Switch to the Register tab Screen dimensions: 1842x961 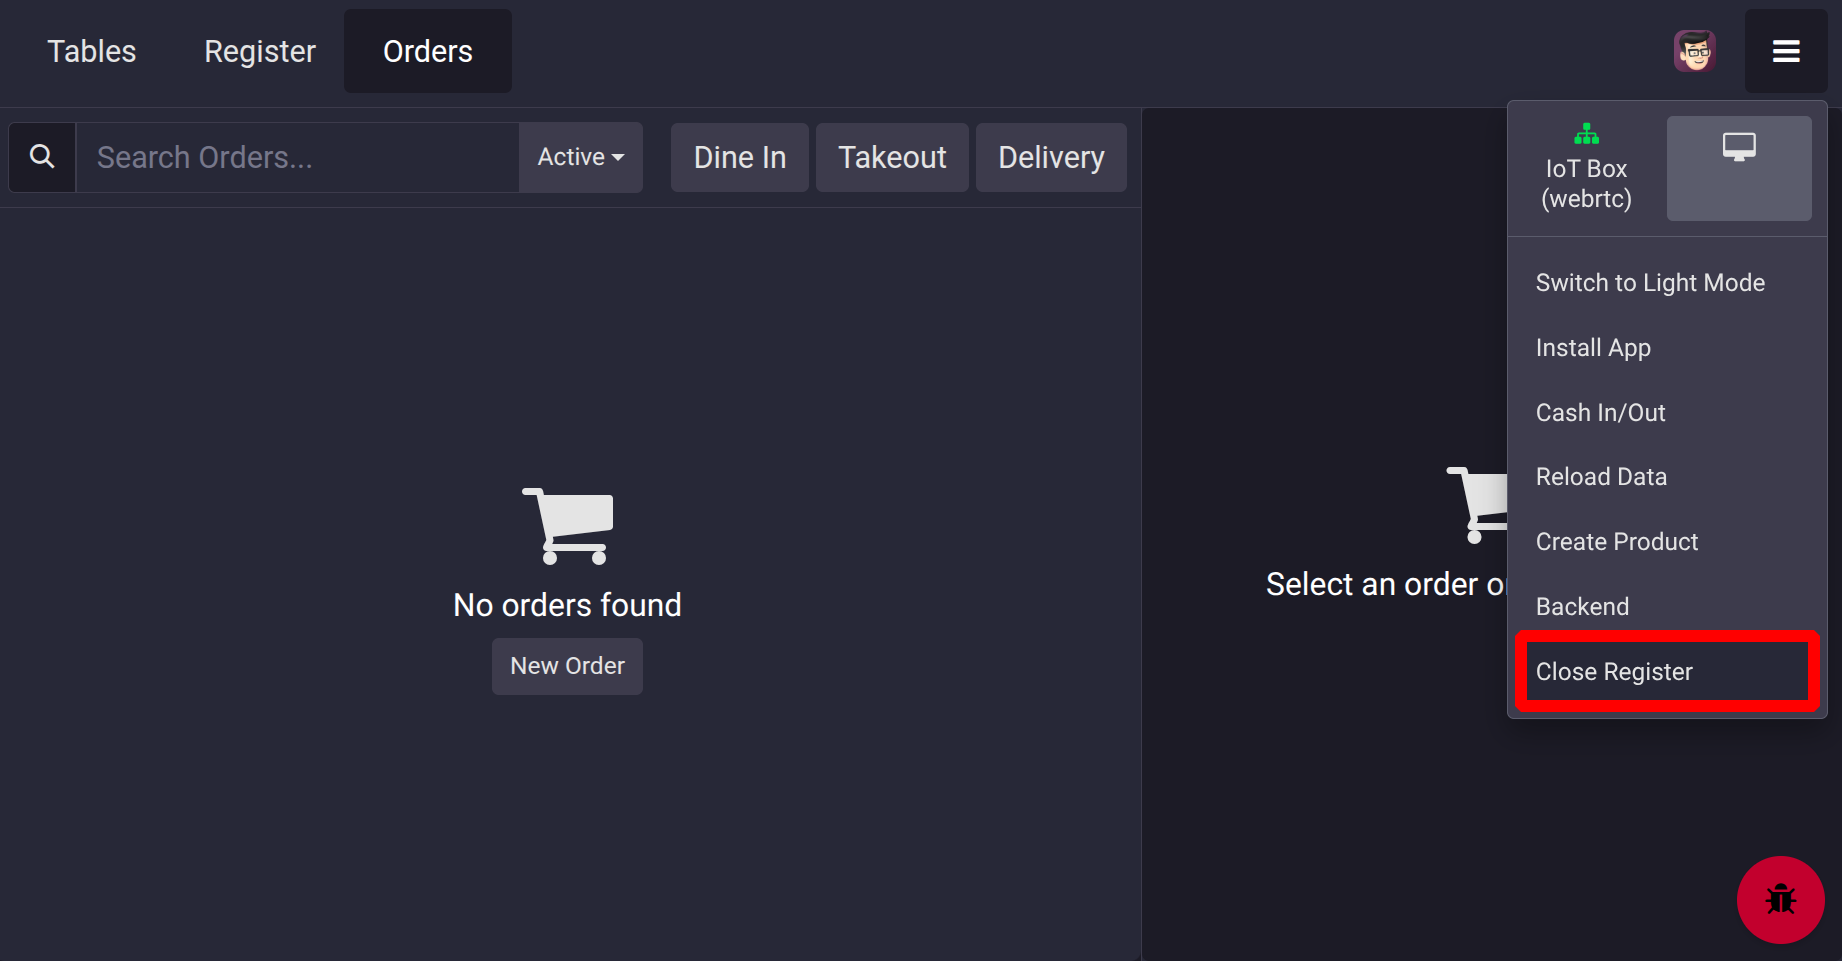(260, 51)
